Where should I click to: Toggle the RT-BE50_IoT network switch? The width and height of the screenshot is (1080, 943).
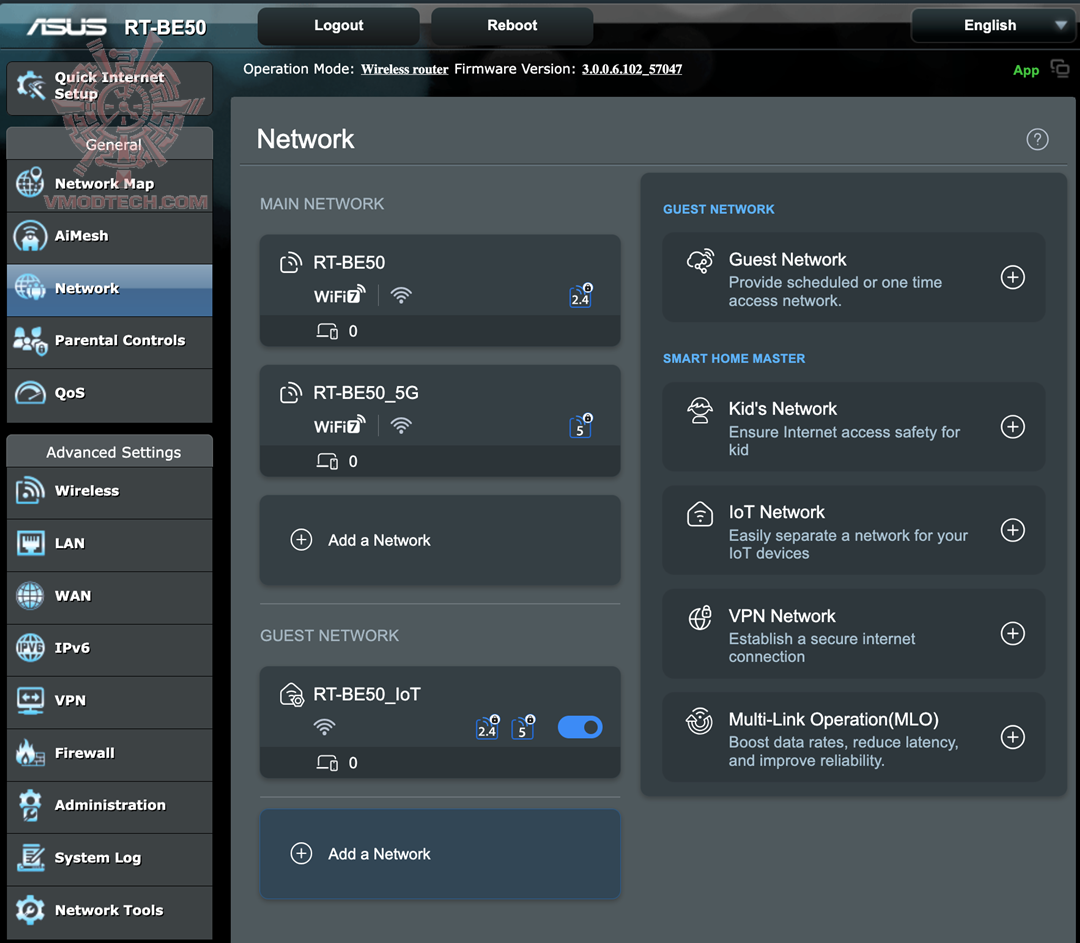[580, 727]
